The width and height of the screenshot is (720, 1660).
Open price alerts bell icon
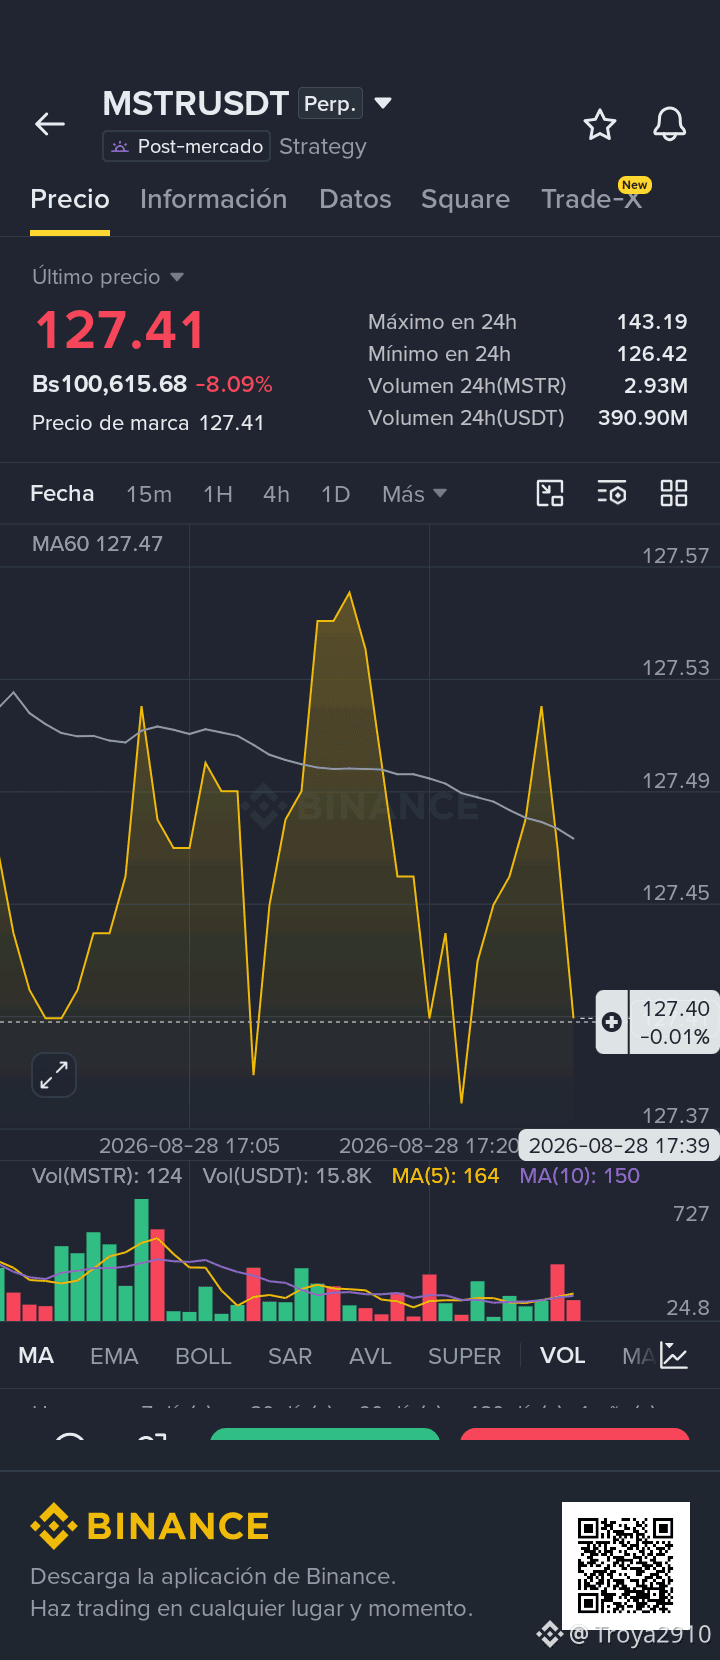coord(670,124)
